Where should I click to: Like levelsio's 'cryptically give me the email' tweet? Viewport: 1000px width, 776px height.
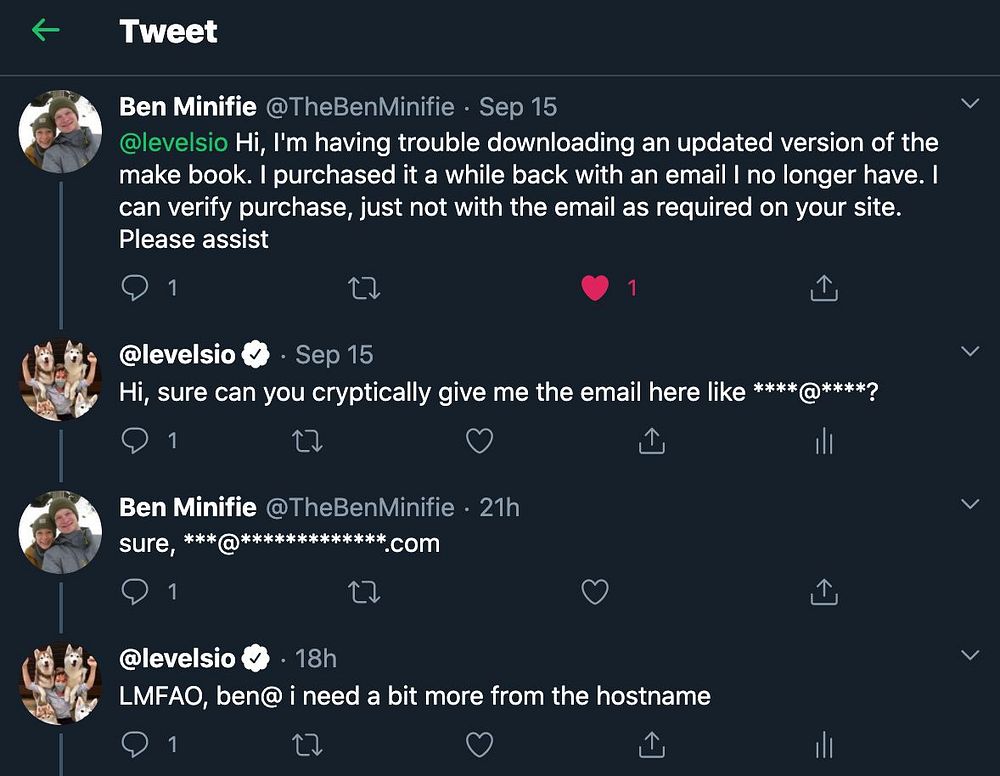tap(480, 441)
